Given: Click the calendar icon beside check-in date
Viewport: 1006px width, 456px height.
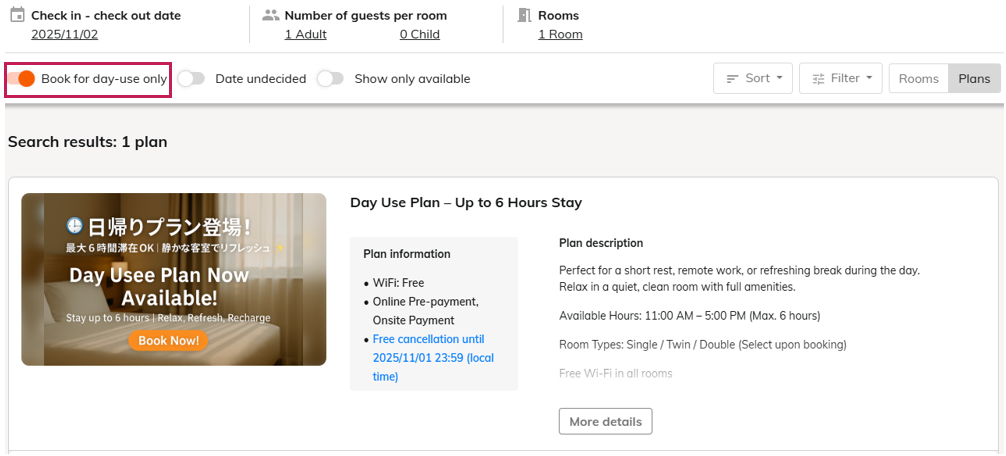Looking at the screenshot, I should click(x=16, y=15).
